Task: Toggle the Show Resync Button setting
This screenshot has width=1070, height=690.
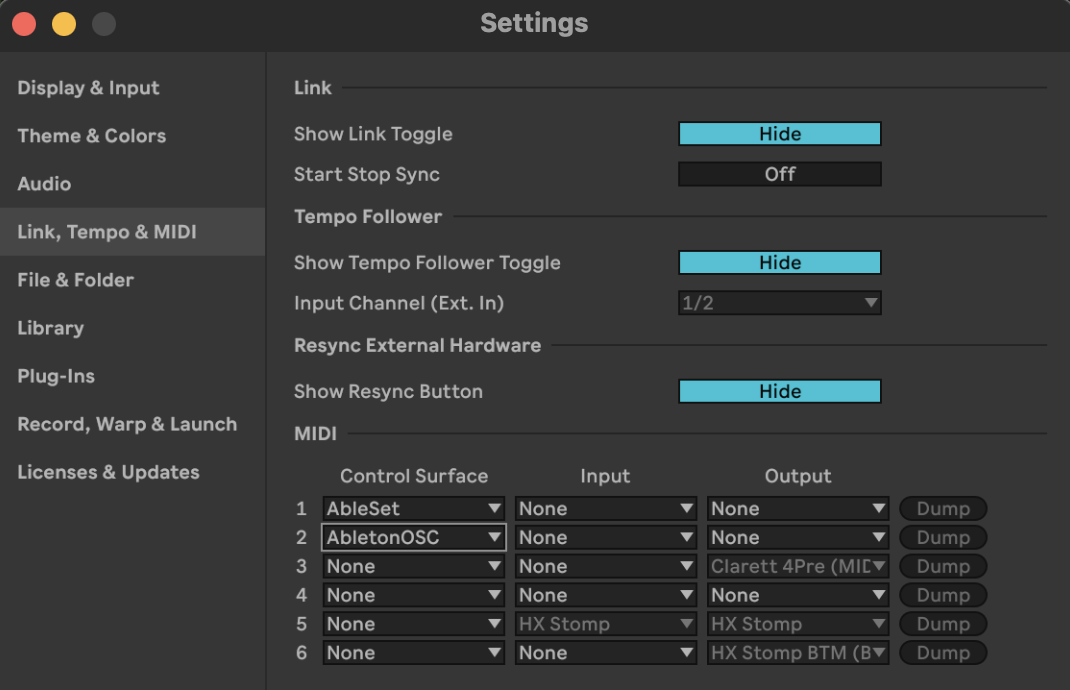Action: 779,391
